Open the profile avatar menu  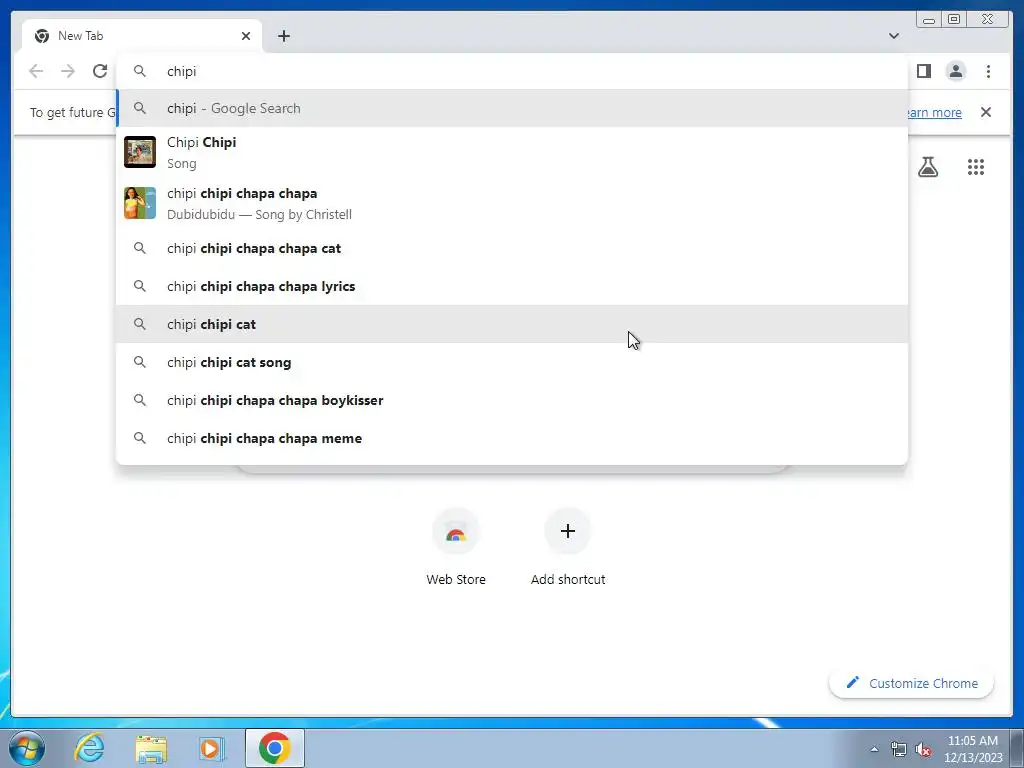click(955, 71)
